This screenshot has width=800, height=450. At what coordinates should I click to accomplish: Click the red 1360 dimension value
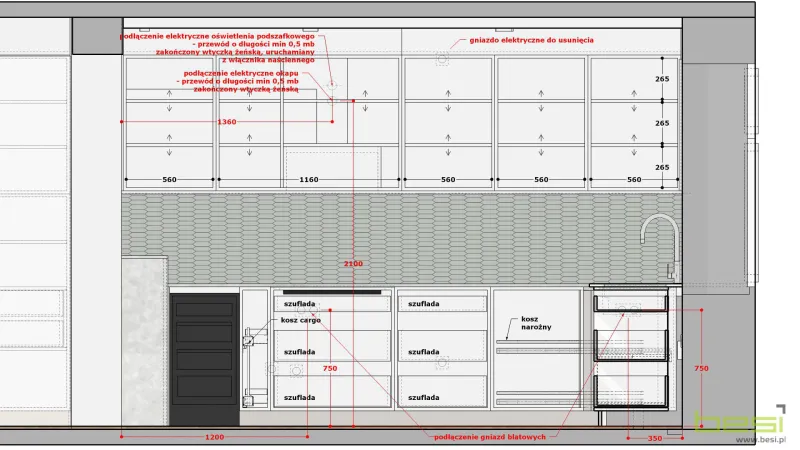click(227, 122)
